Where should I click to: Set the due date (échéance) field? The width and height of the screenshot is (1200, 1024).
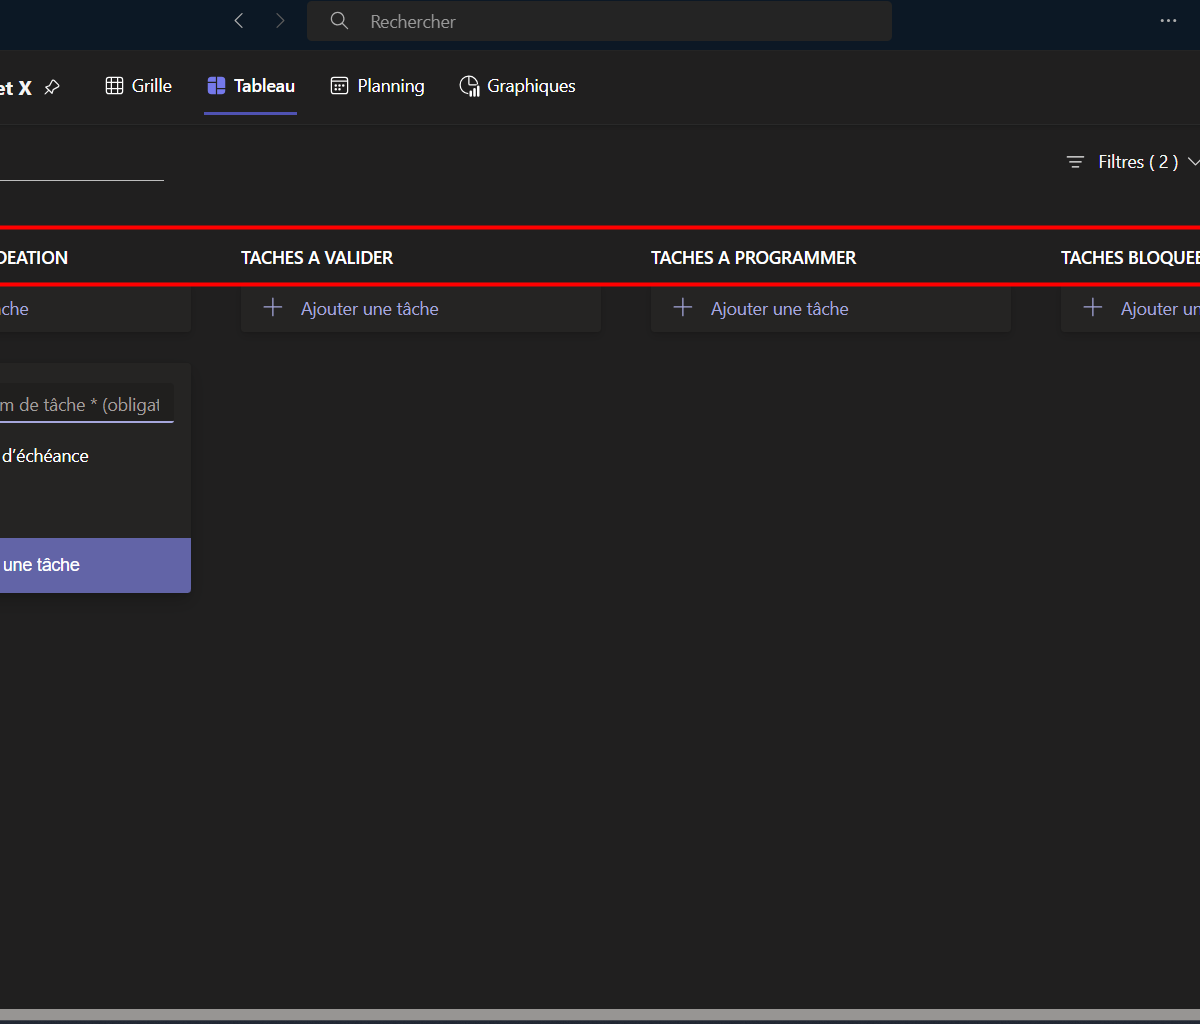pyautogui.click(x=45, y=456)
